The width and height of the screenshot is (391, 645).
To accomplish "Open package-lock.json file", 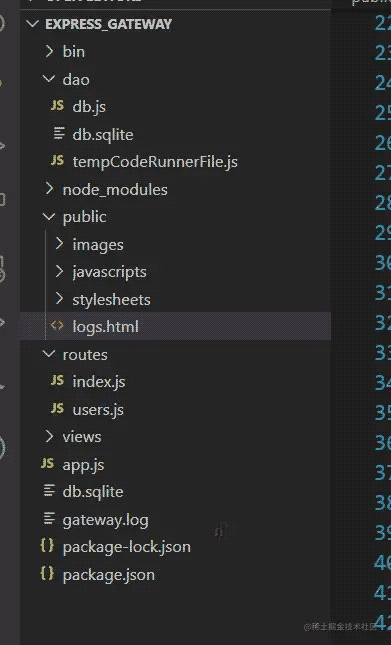I will (x=127, y=547).
